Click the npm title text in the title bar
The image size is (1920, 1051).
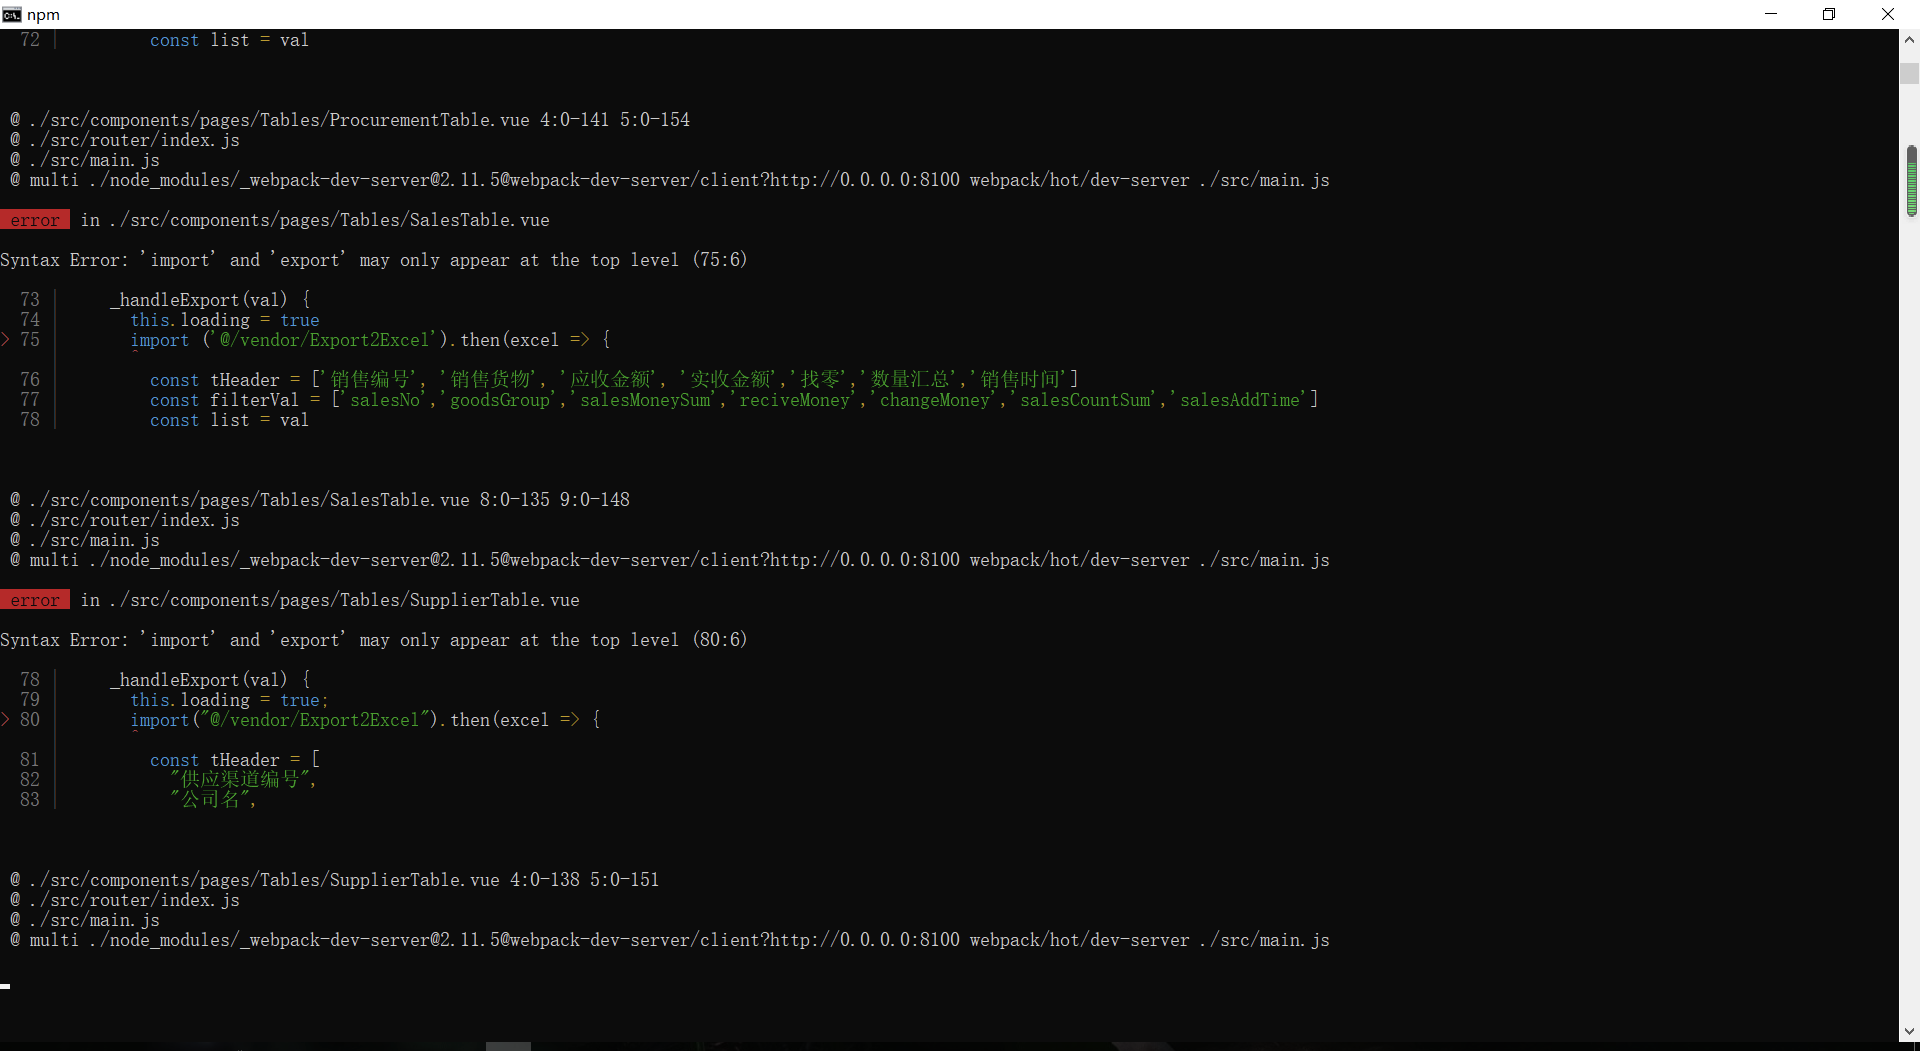click(x=45, y=14)
